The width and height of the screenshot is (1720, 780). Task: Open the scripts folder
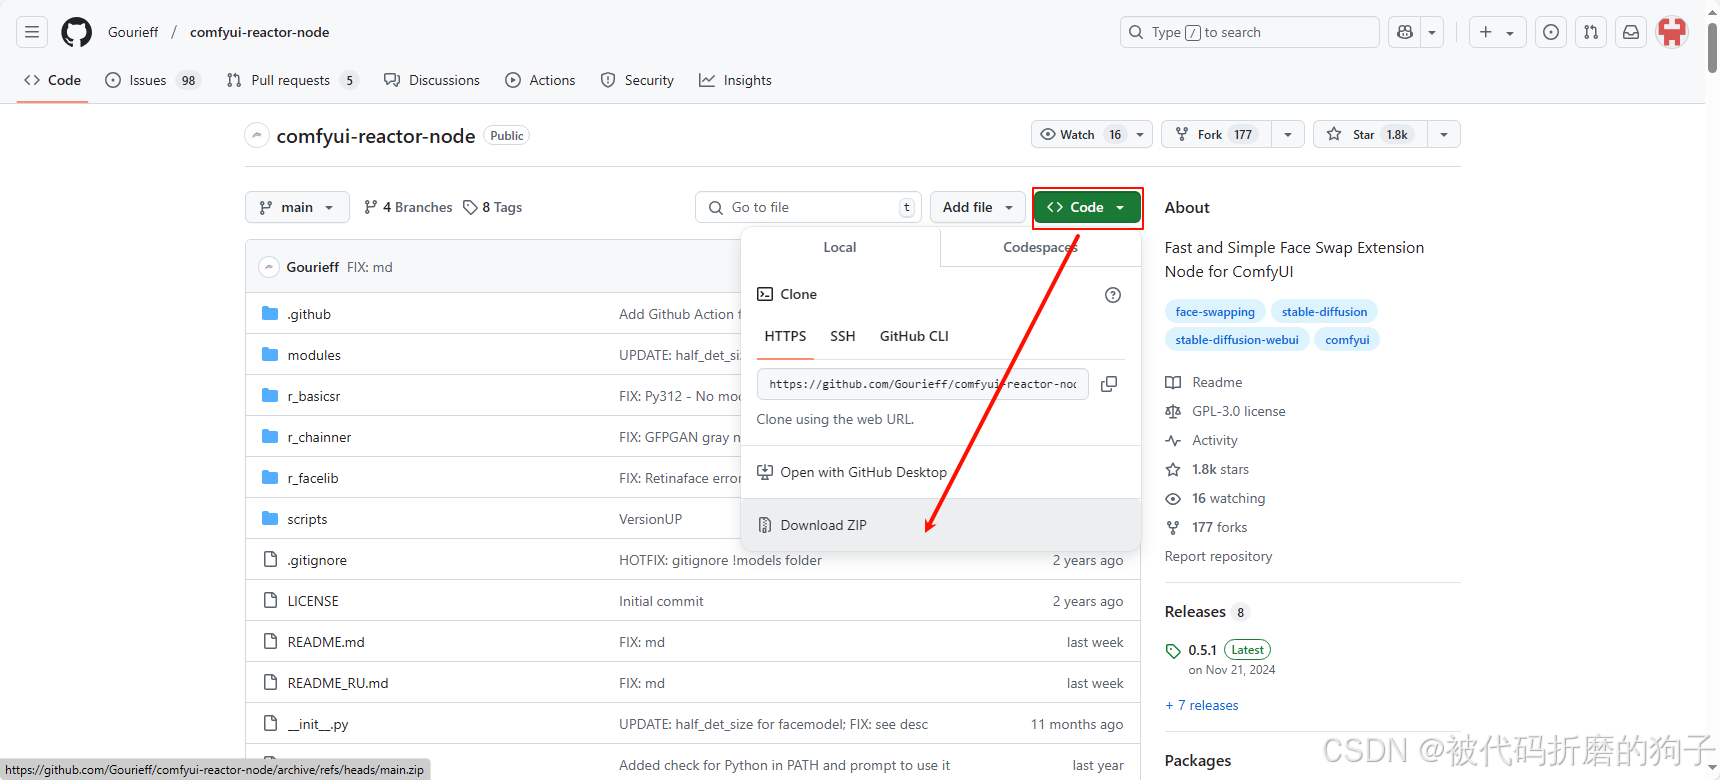click(307, 519)
